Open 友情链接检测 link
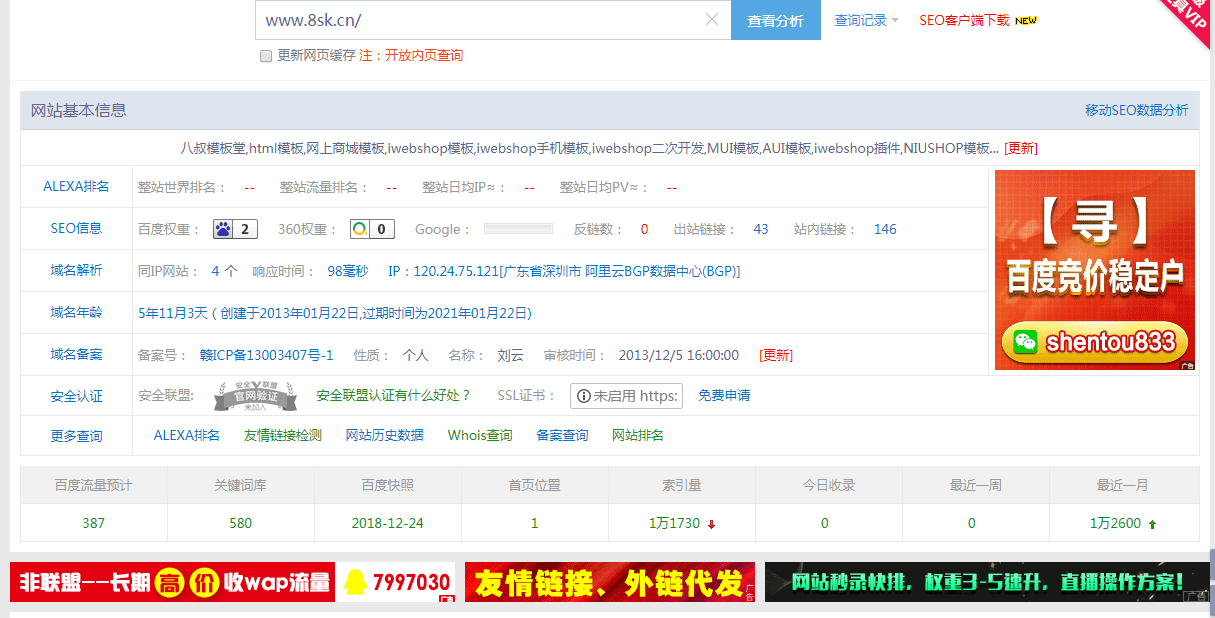 (283, 436)
